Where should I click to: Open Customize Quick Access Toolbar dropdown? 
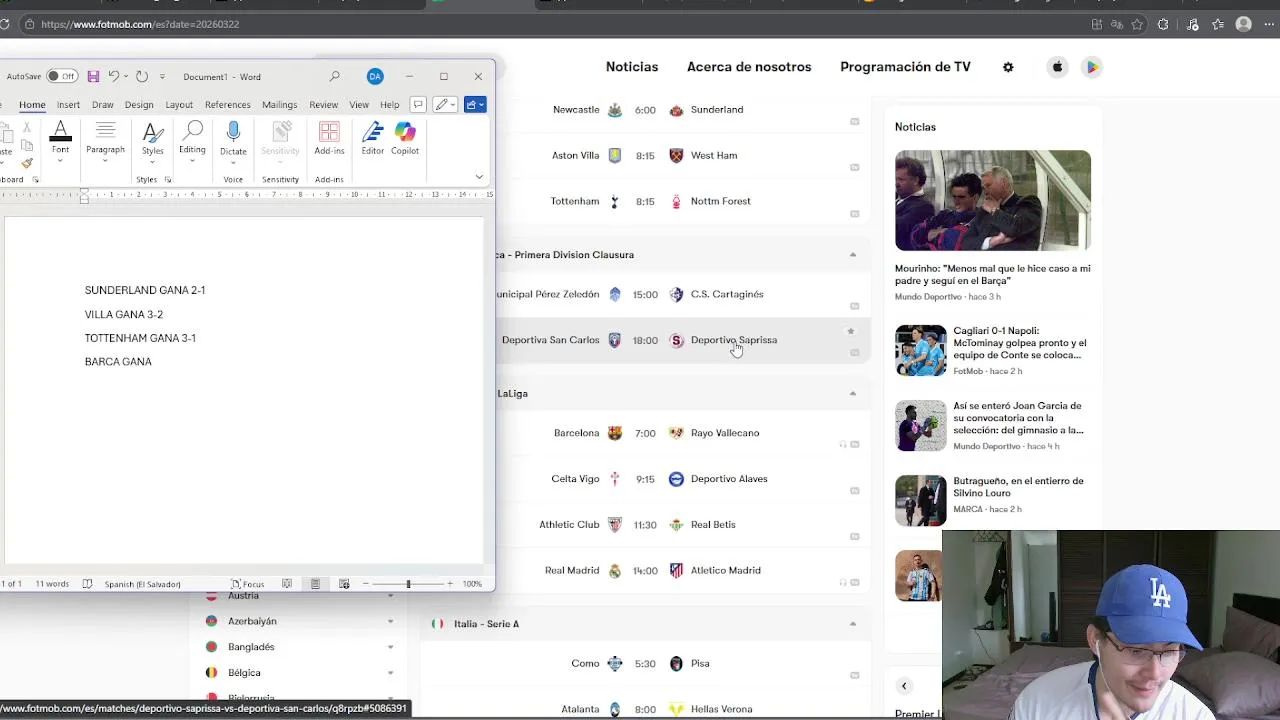(x=162, y=77)
